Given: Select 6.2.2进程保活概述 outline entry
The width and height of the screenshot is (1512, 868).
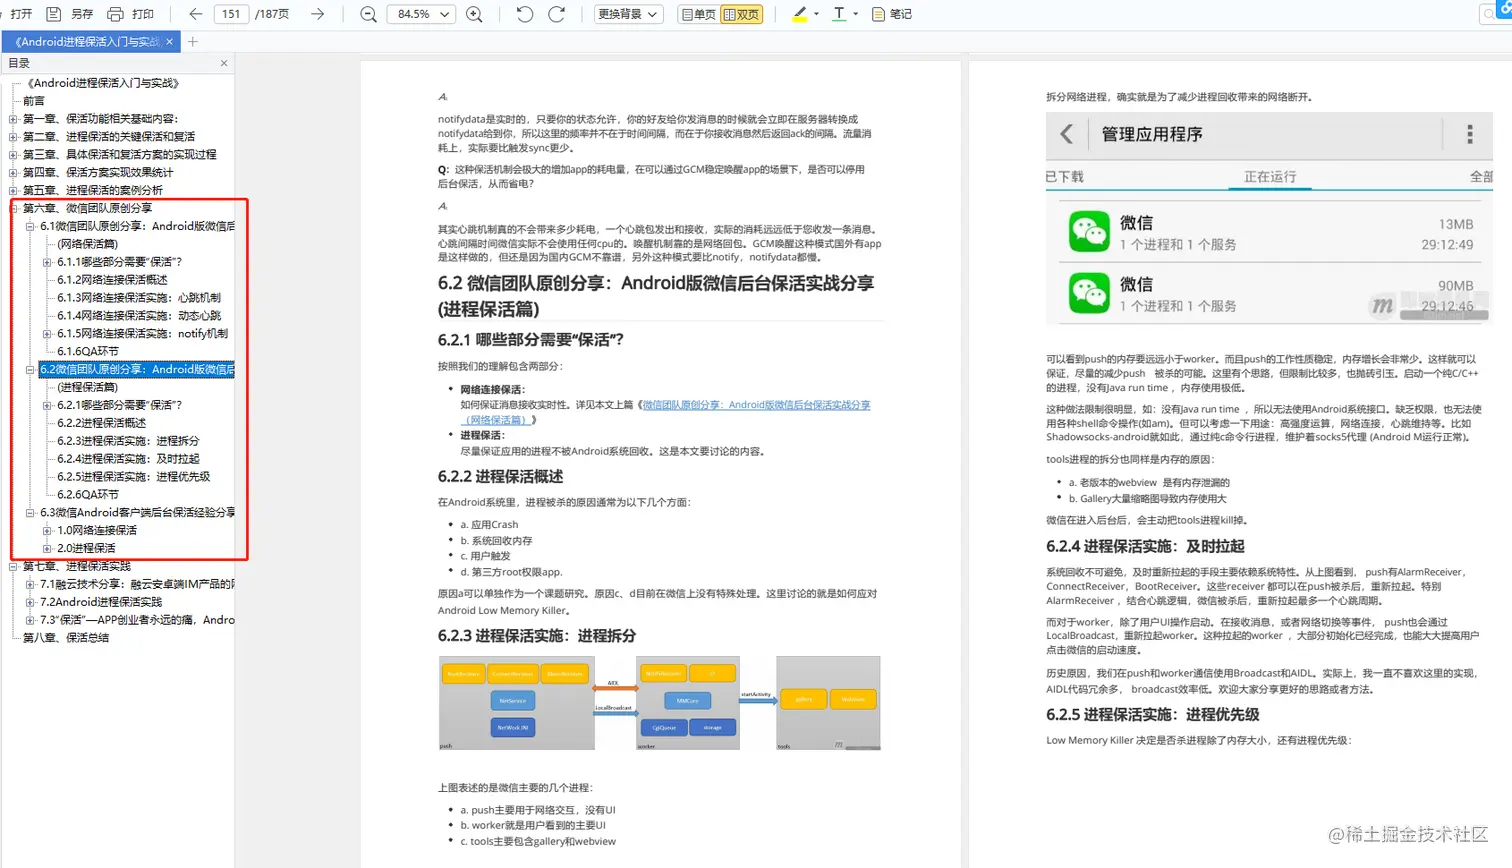Looking at the screenshot, I should click(x=101, y=423).
